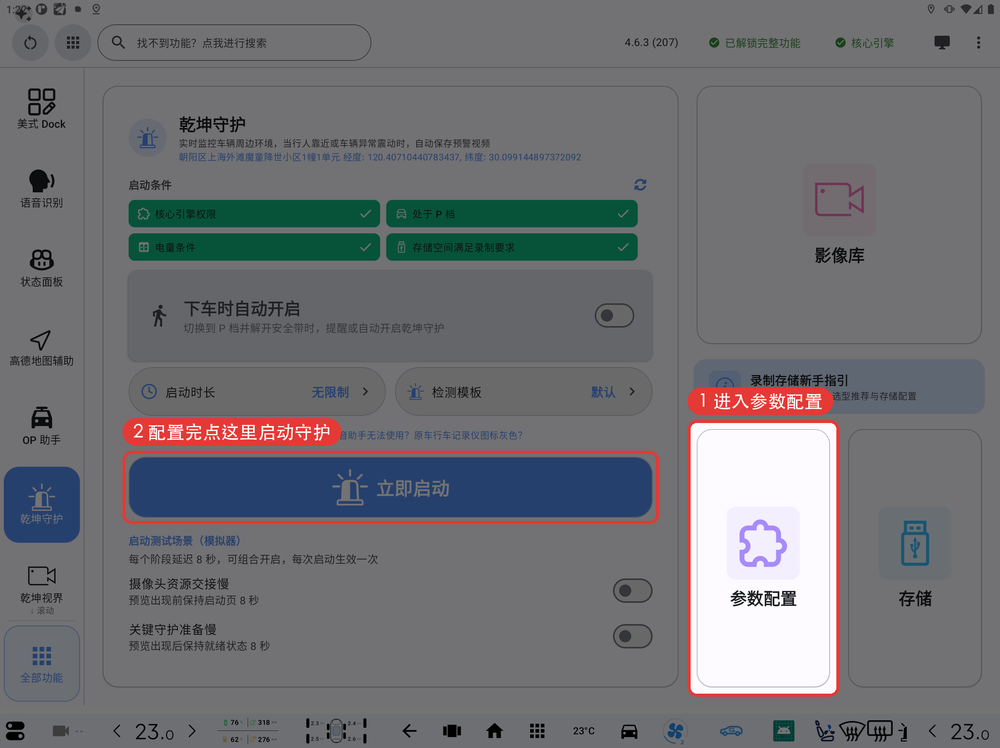This screenshot has width=1000, height=748.
Task: Click the 已解锁完整功能 status label
Action: [x=754, y=43]
